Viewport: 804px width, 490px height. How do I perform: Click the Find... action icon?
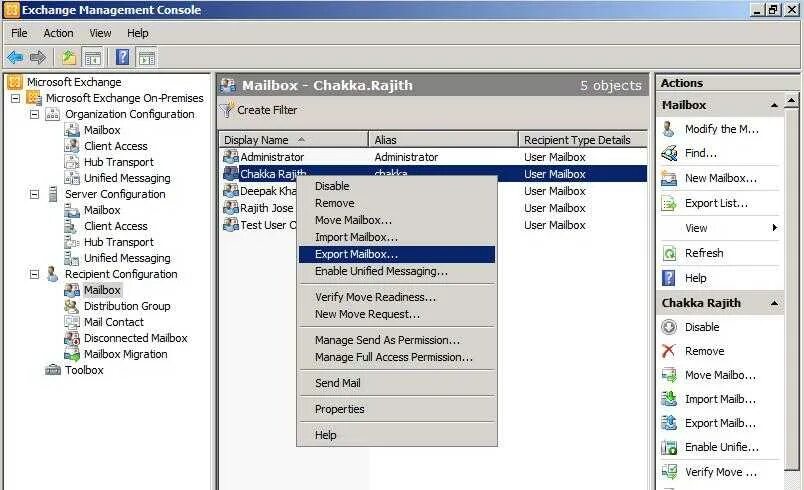(669, 153)
